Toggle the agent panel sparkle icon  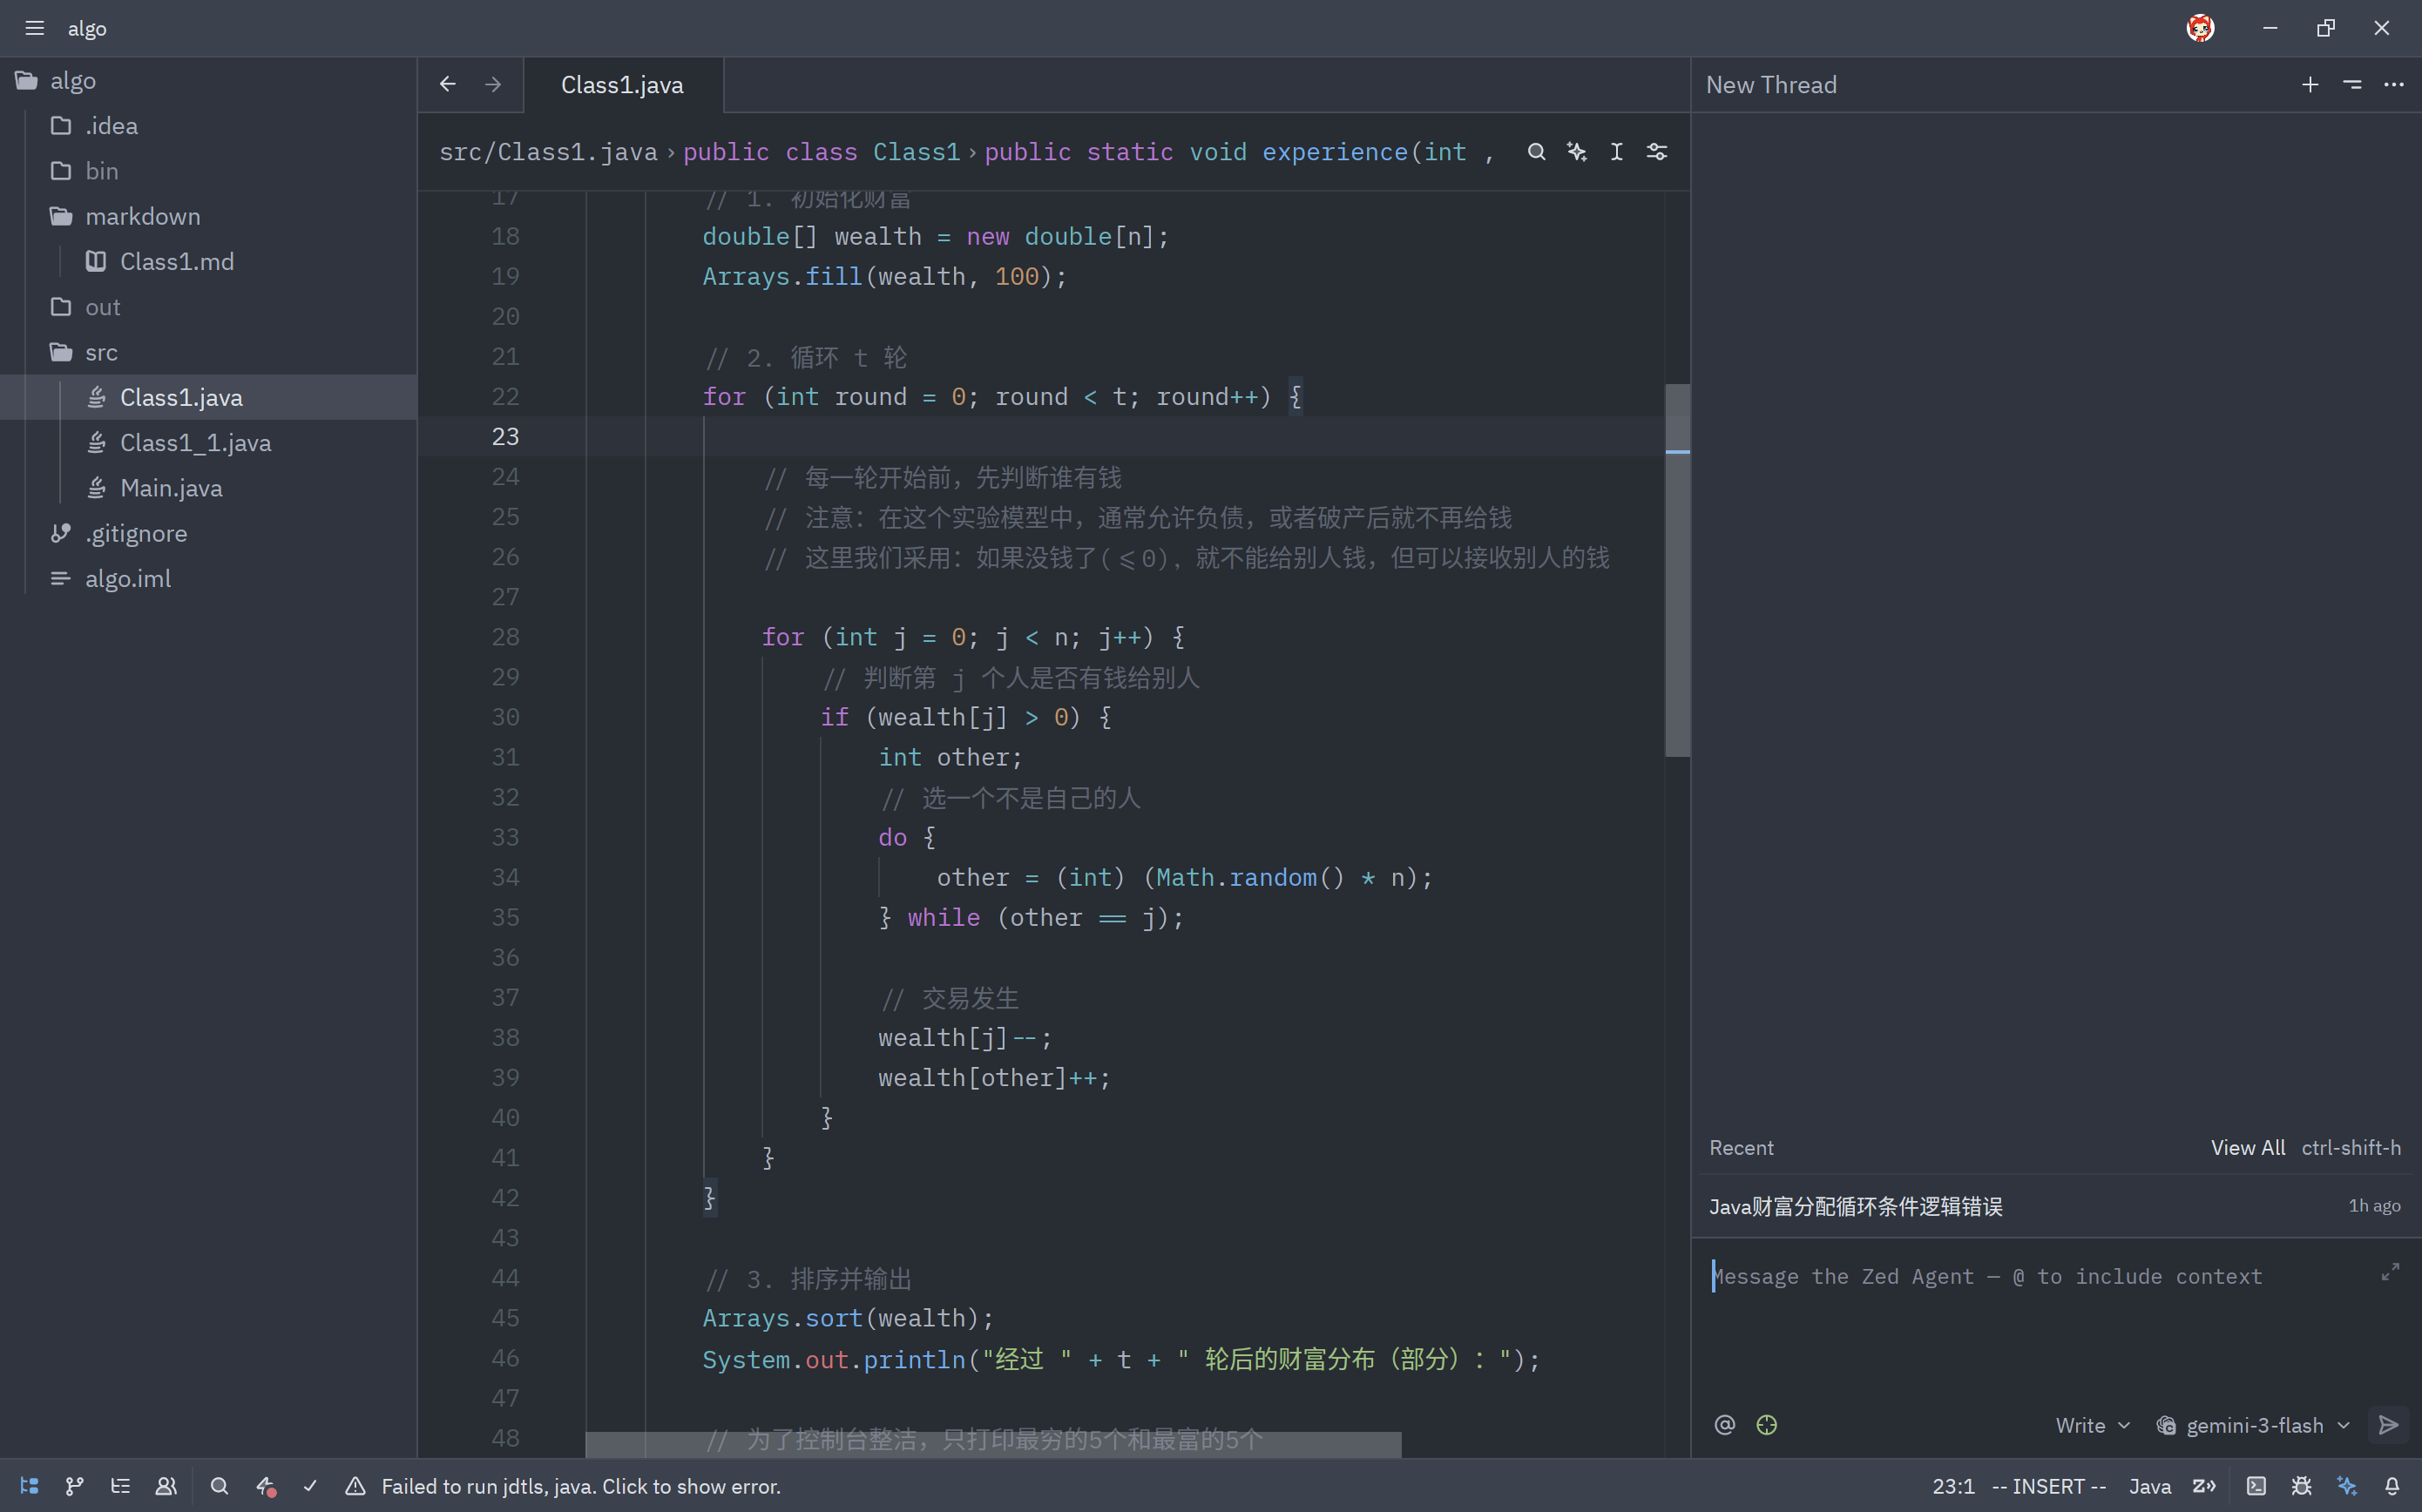pos(2347,1486)
